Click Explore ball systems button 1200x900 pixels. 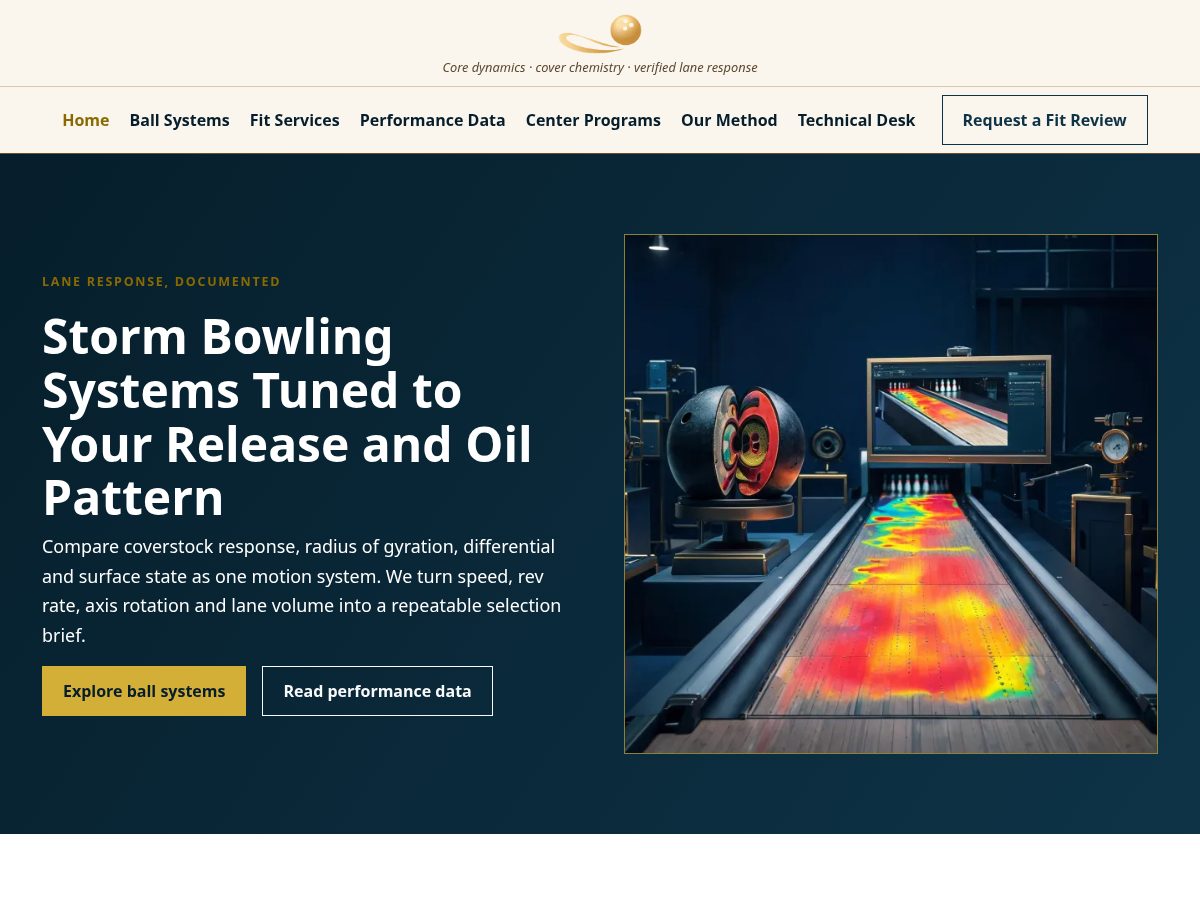click(x=144, y=691)
